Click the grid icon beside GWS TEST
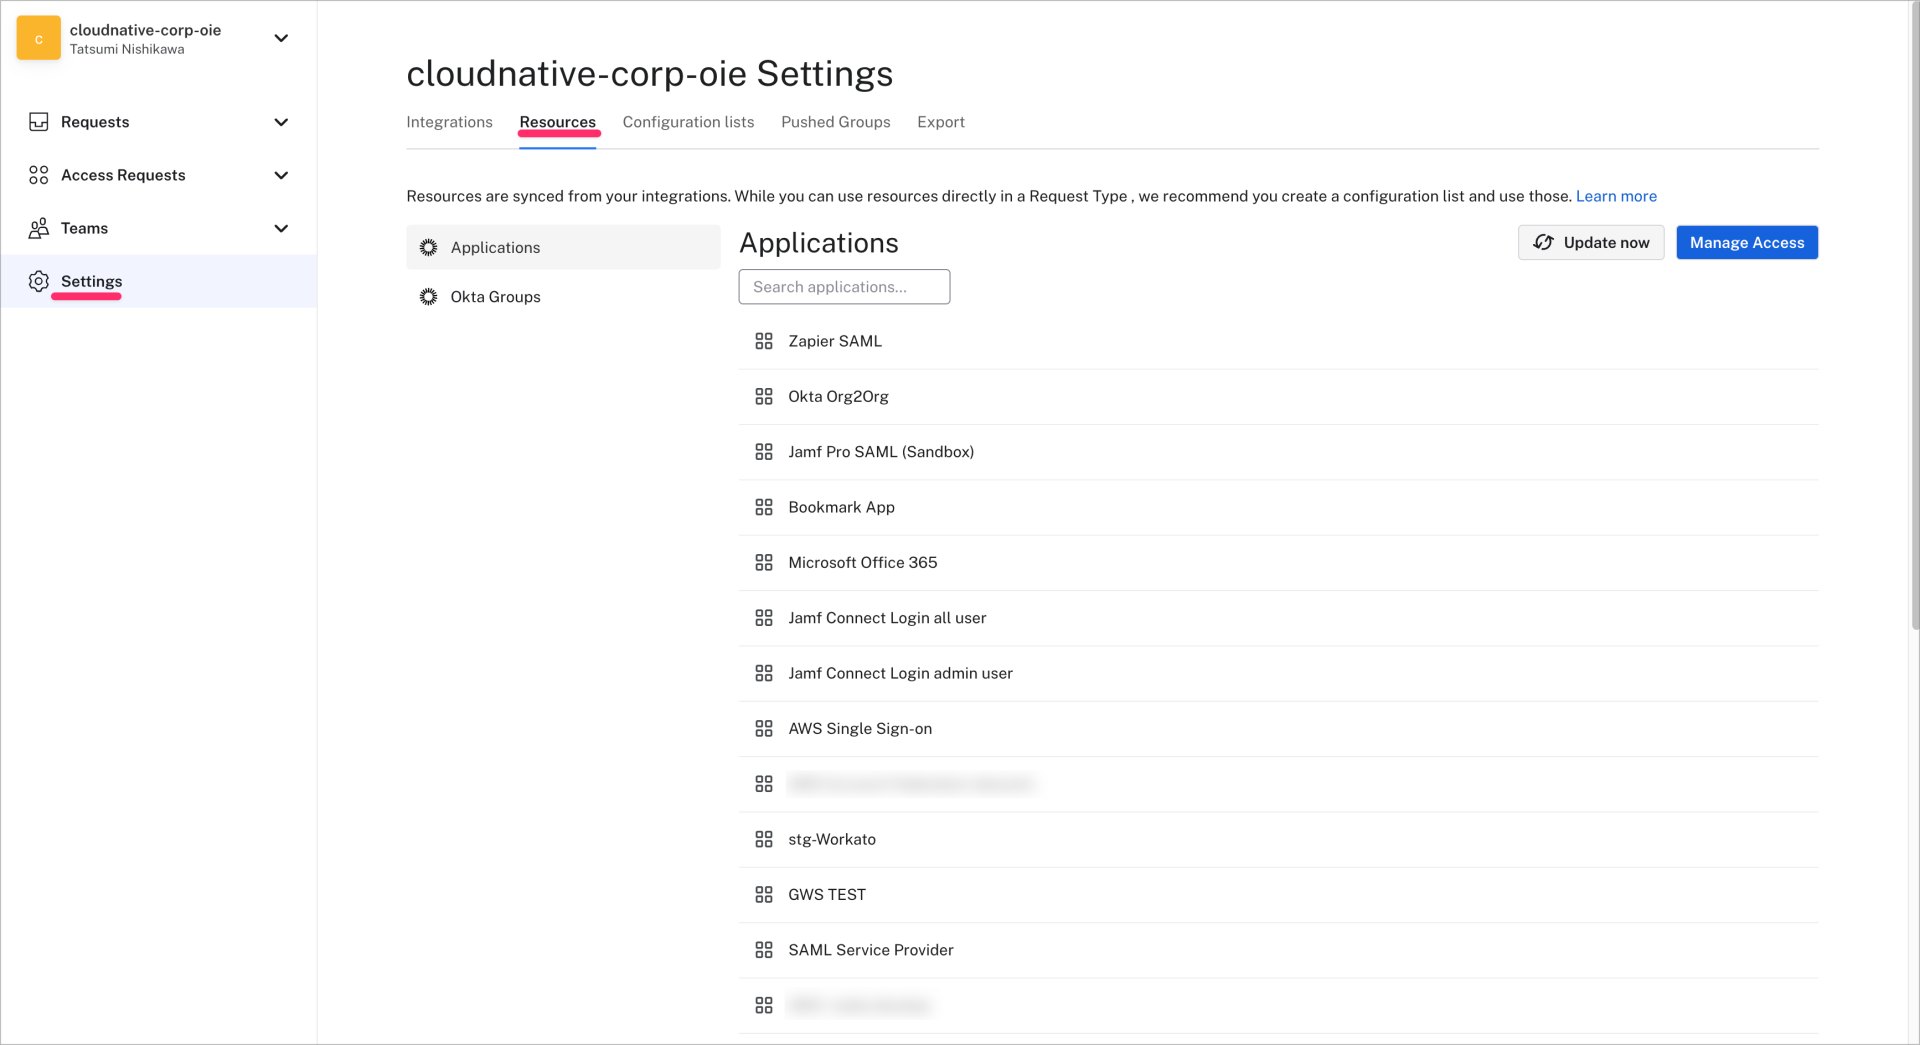The width and height of the screenshot is (1920, 1045). 764,894
